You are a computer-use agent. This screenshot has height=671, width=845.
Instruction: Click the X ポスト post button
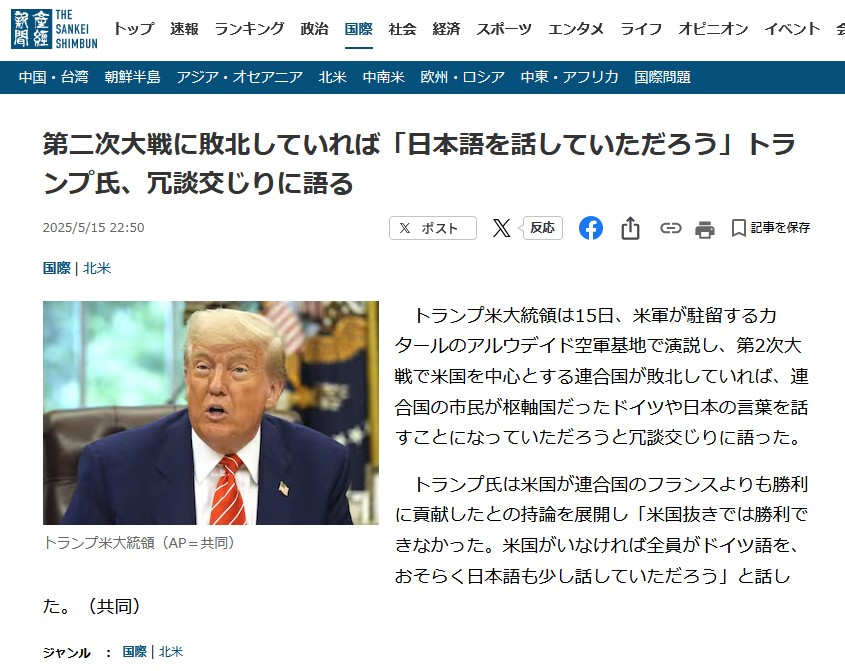(x=433, y=228)
